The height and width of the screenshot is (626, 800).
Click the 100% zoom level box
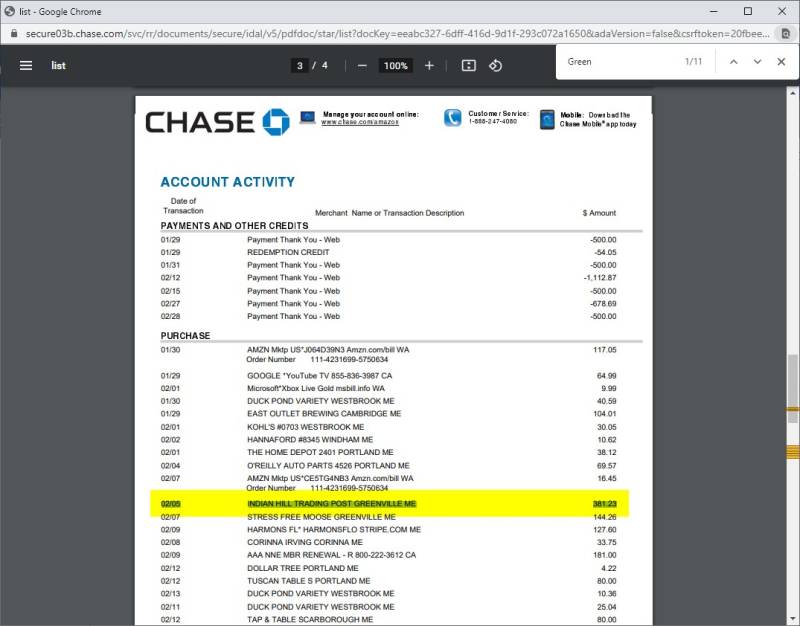pyautogui.click(x=395, y=66)
